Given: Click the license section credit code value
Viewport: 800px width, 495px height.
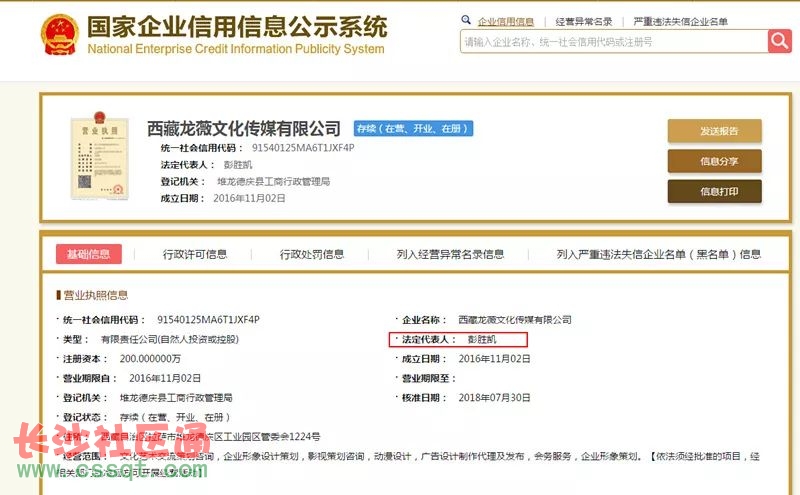Looking at the screenshot, I should 208,320.
